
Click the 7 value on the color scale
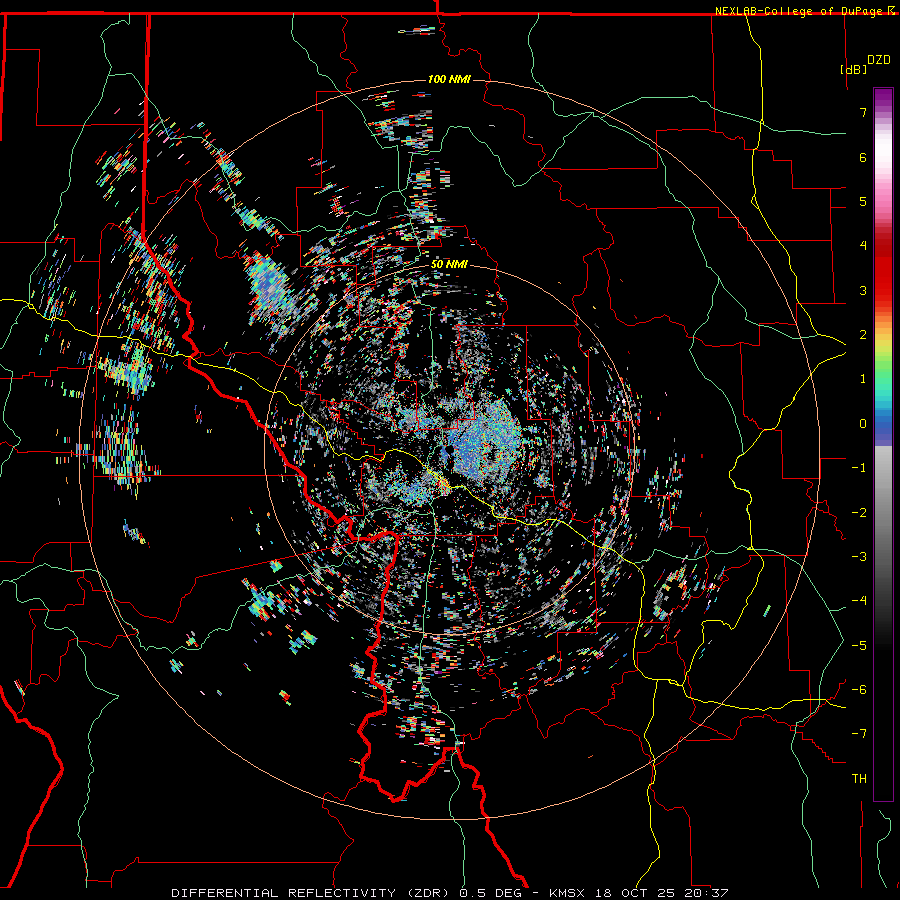click(x=863, y=112)
